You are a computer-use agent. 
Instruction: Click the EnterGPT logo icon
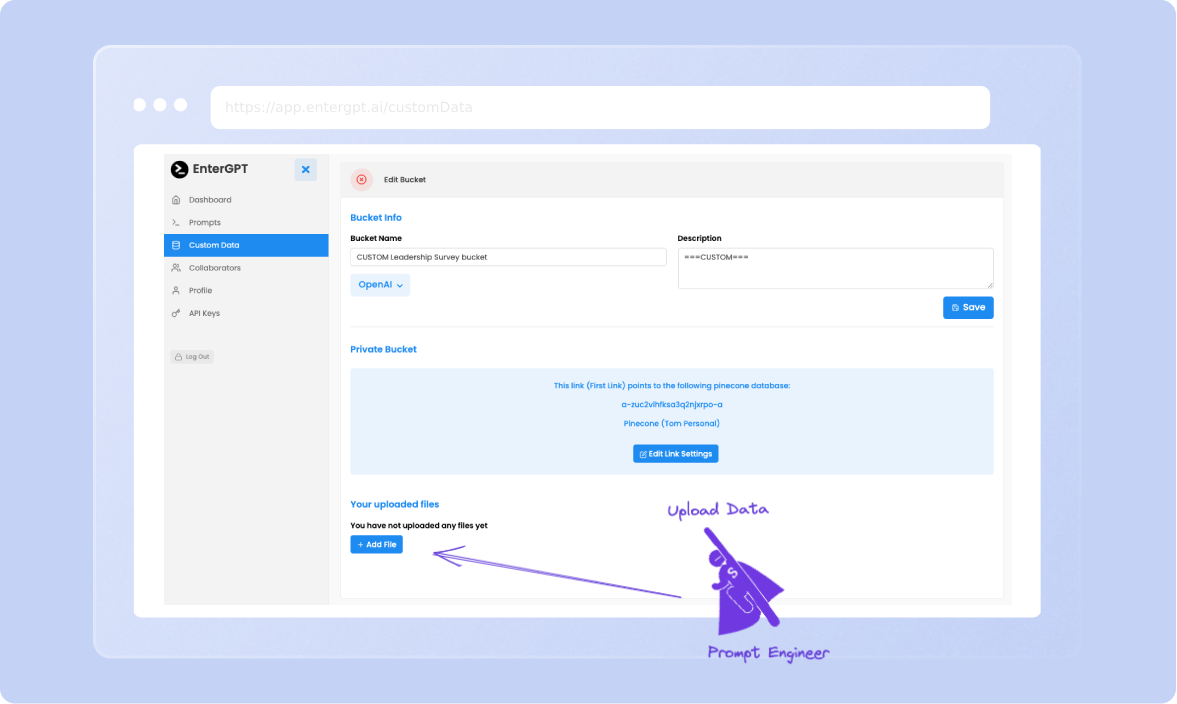179,170
